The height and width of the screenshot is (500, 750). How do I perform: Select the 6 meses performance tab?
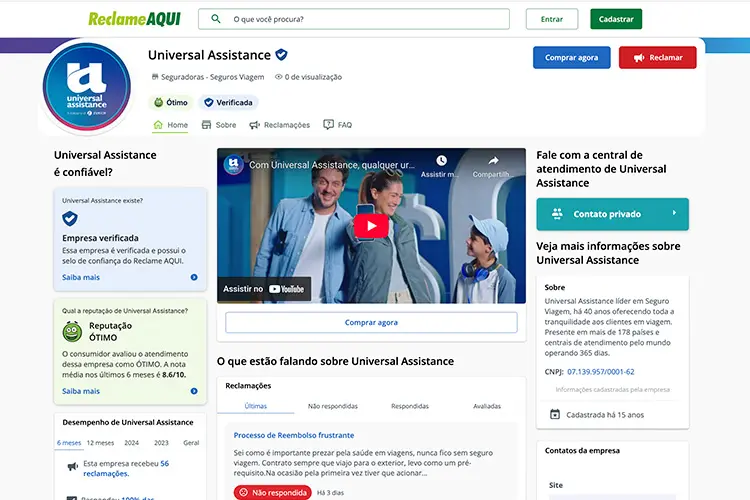point(69,443)
